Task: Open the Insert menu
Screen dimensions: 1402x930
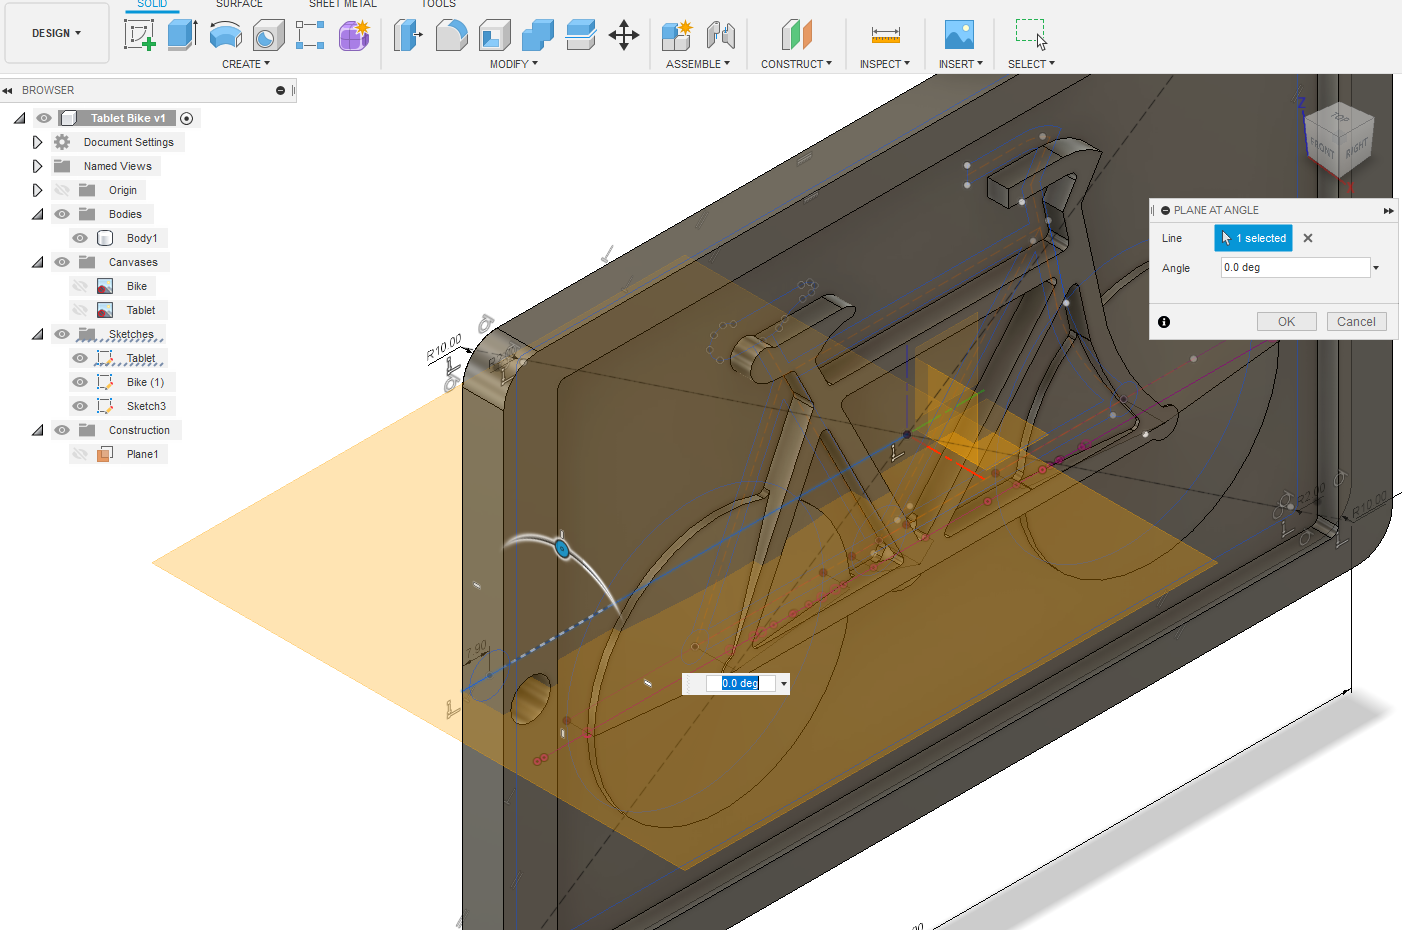Action: click(960, 64)
